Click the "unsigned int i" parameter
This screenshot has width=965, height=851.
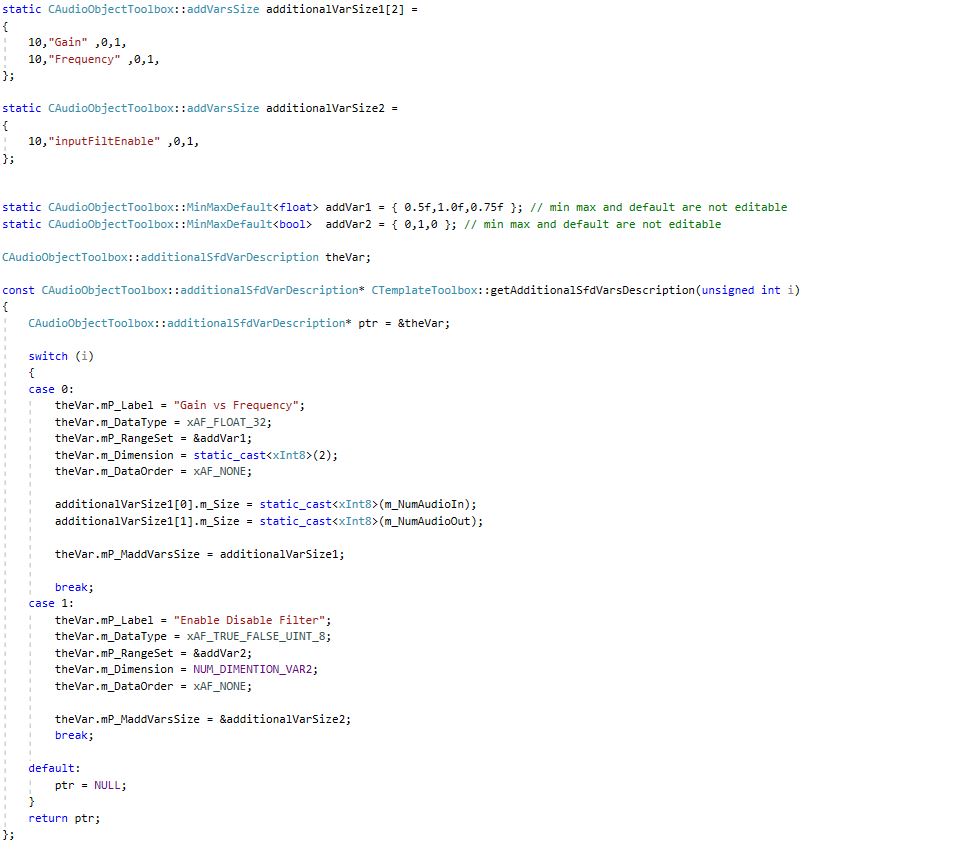(x=748, y=290)
